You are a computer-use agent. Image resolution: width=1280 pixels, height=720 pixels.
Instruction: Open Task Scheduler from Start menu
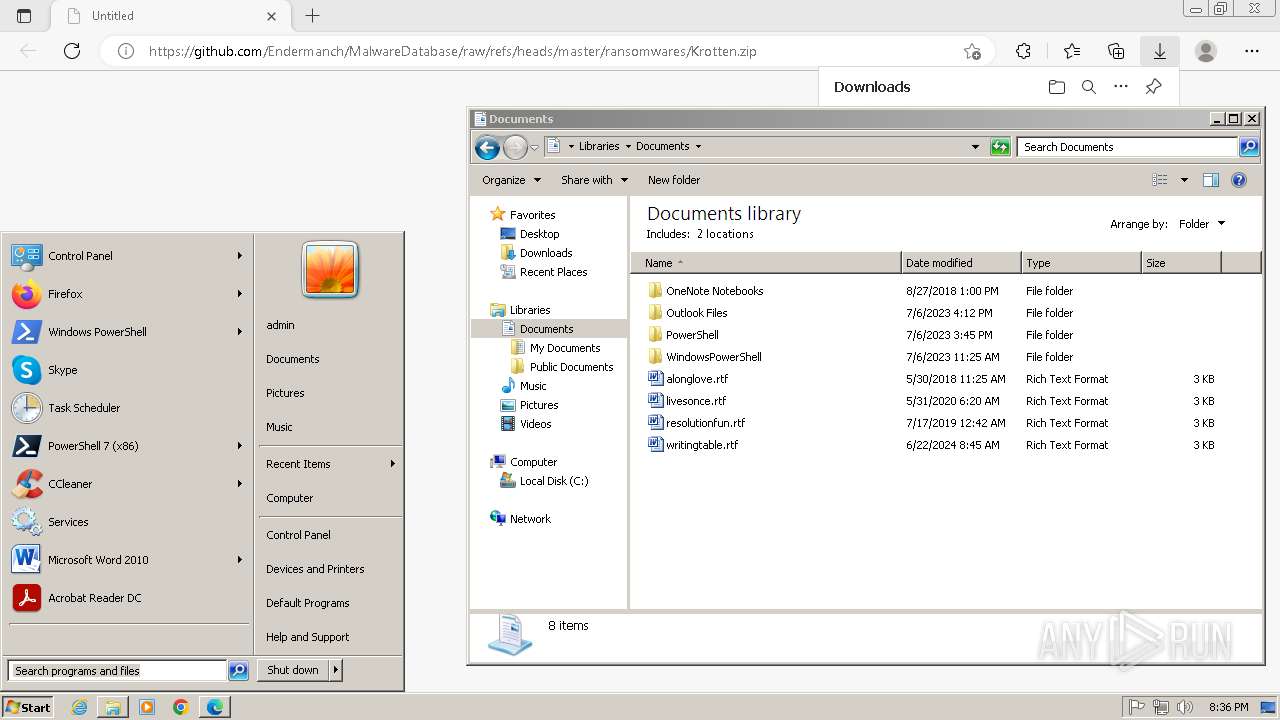pyautogui.click(x=127, y=408)
